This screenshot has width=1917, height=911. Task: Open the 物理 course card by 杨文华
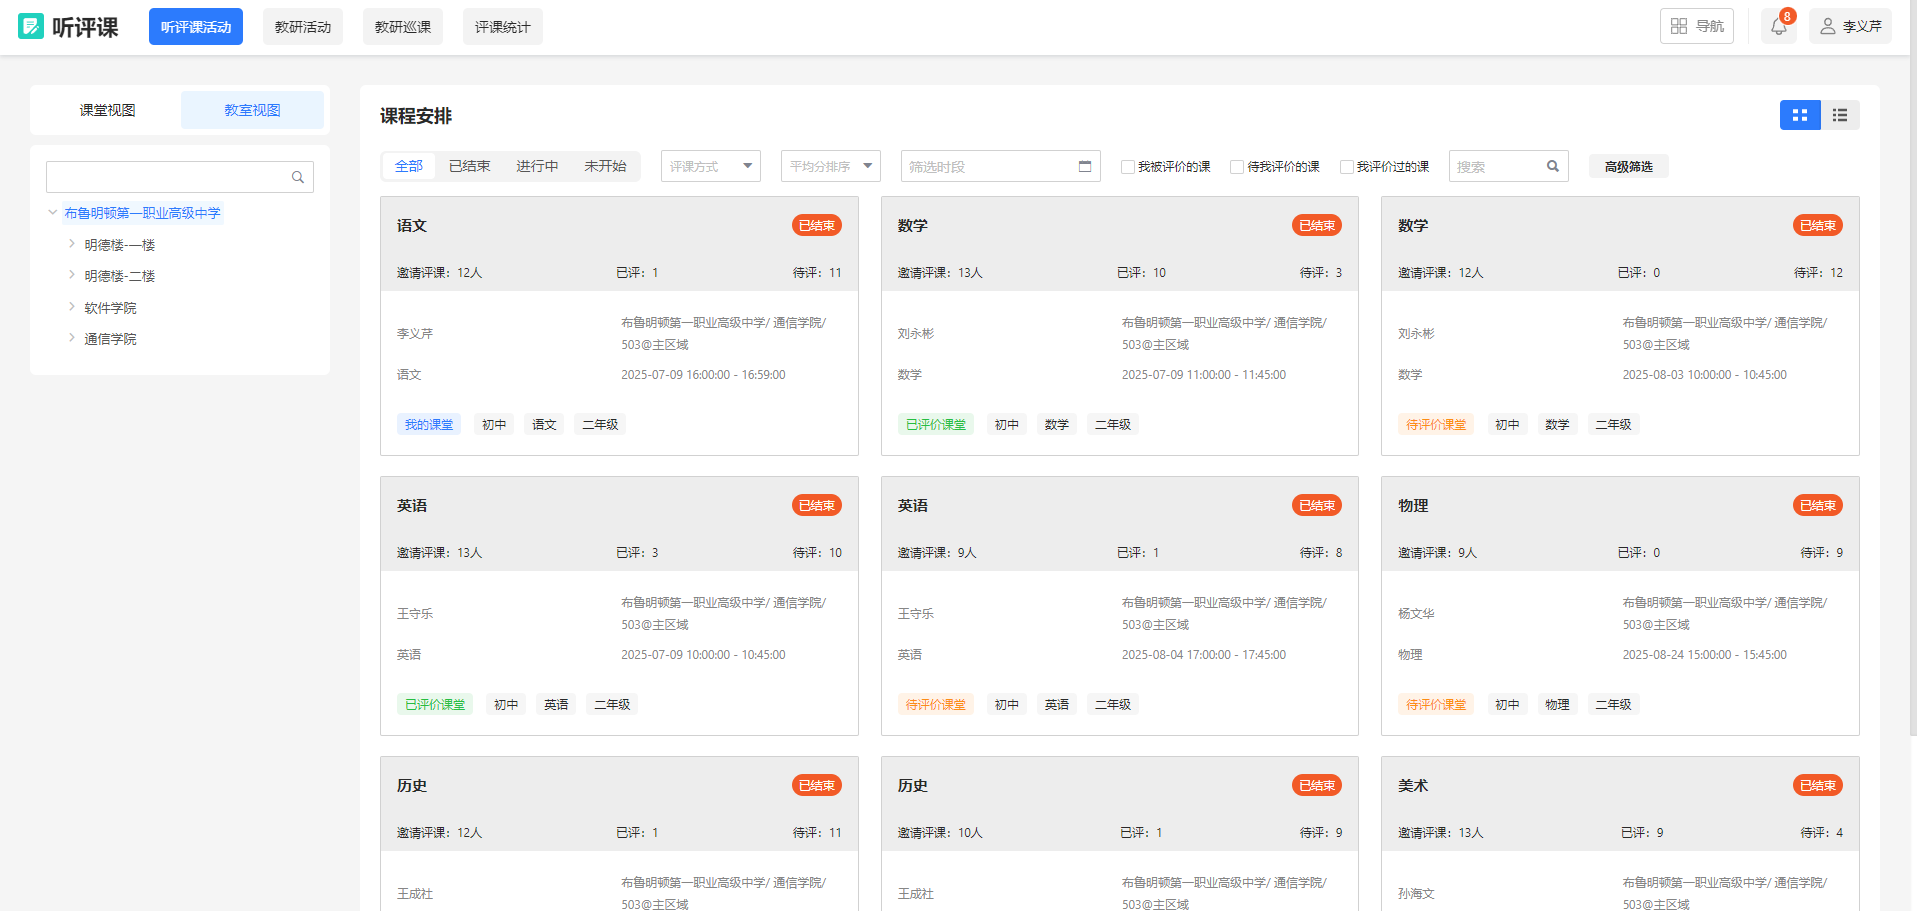coord(1619,605)
